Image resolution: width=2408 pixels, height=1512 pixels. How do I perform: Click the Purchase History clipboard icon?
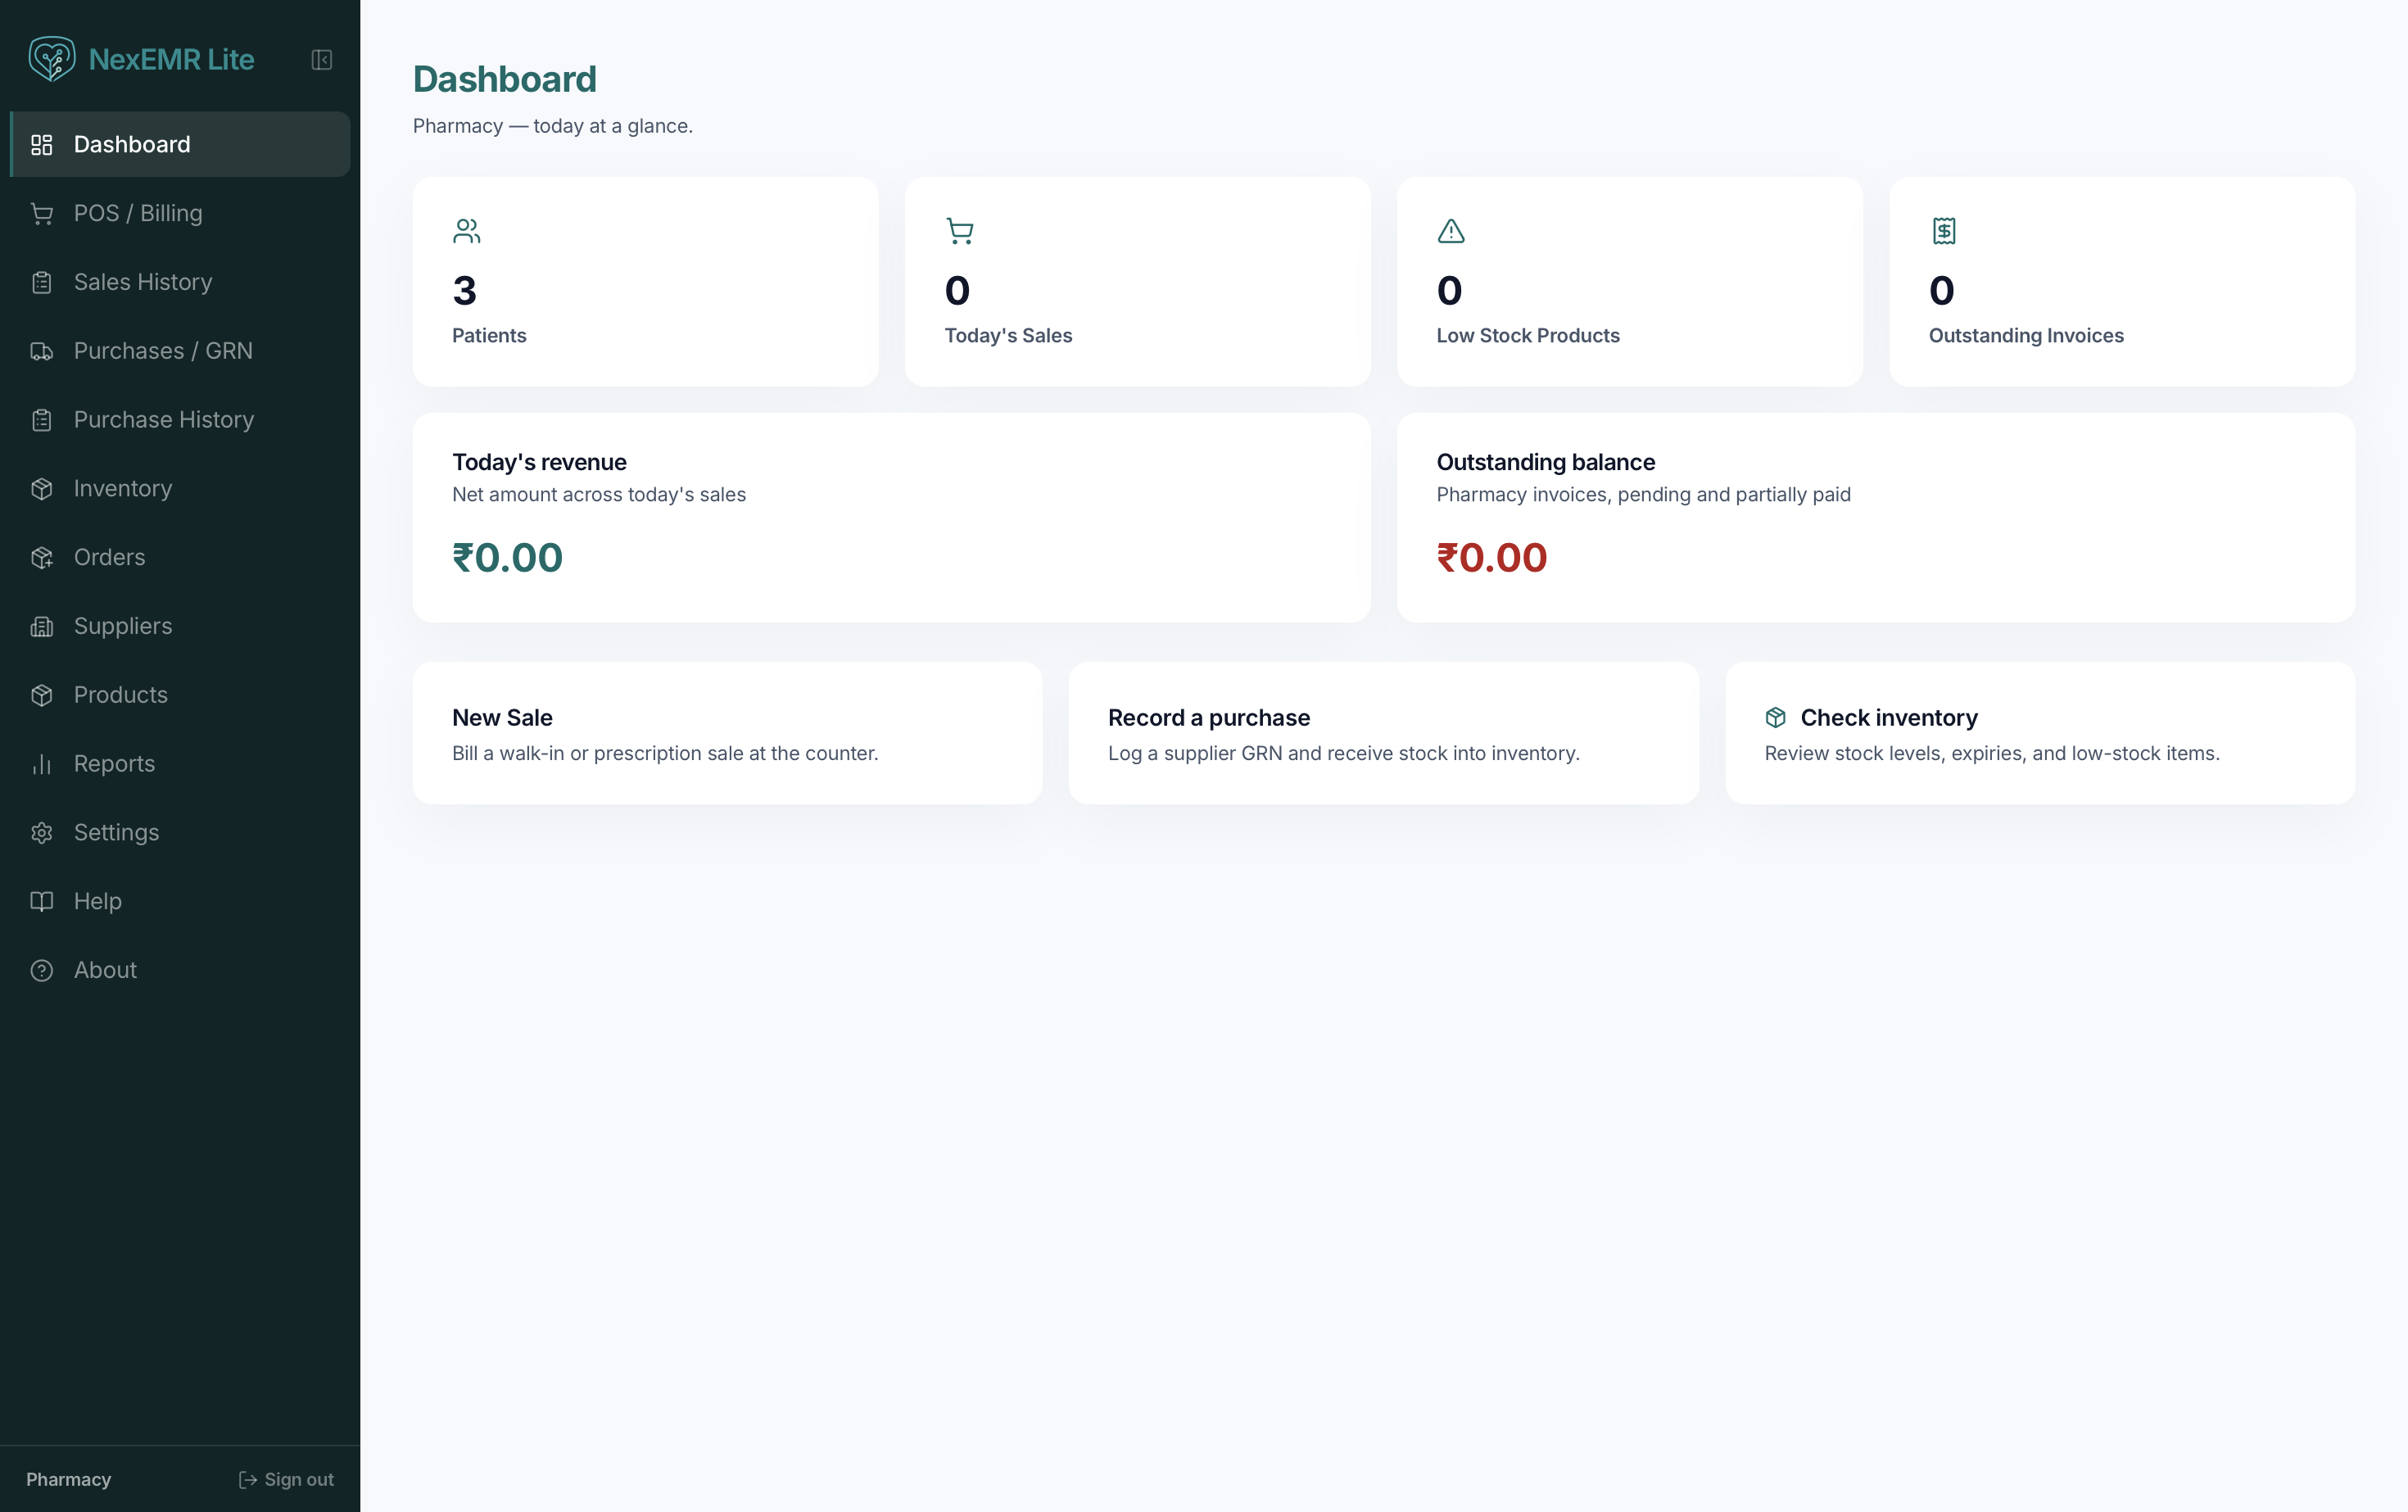(x=42, y=420)
